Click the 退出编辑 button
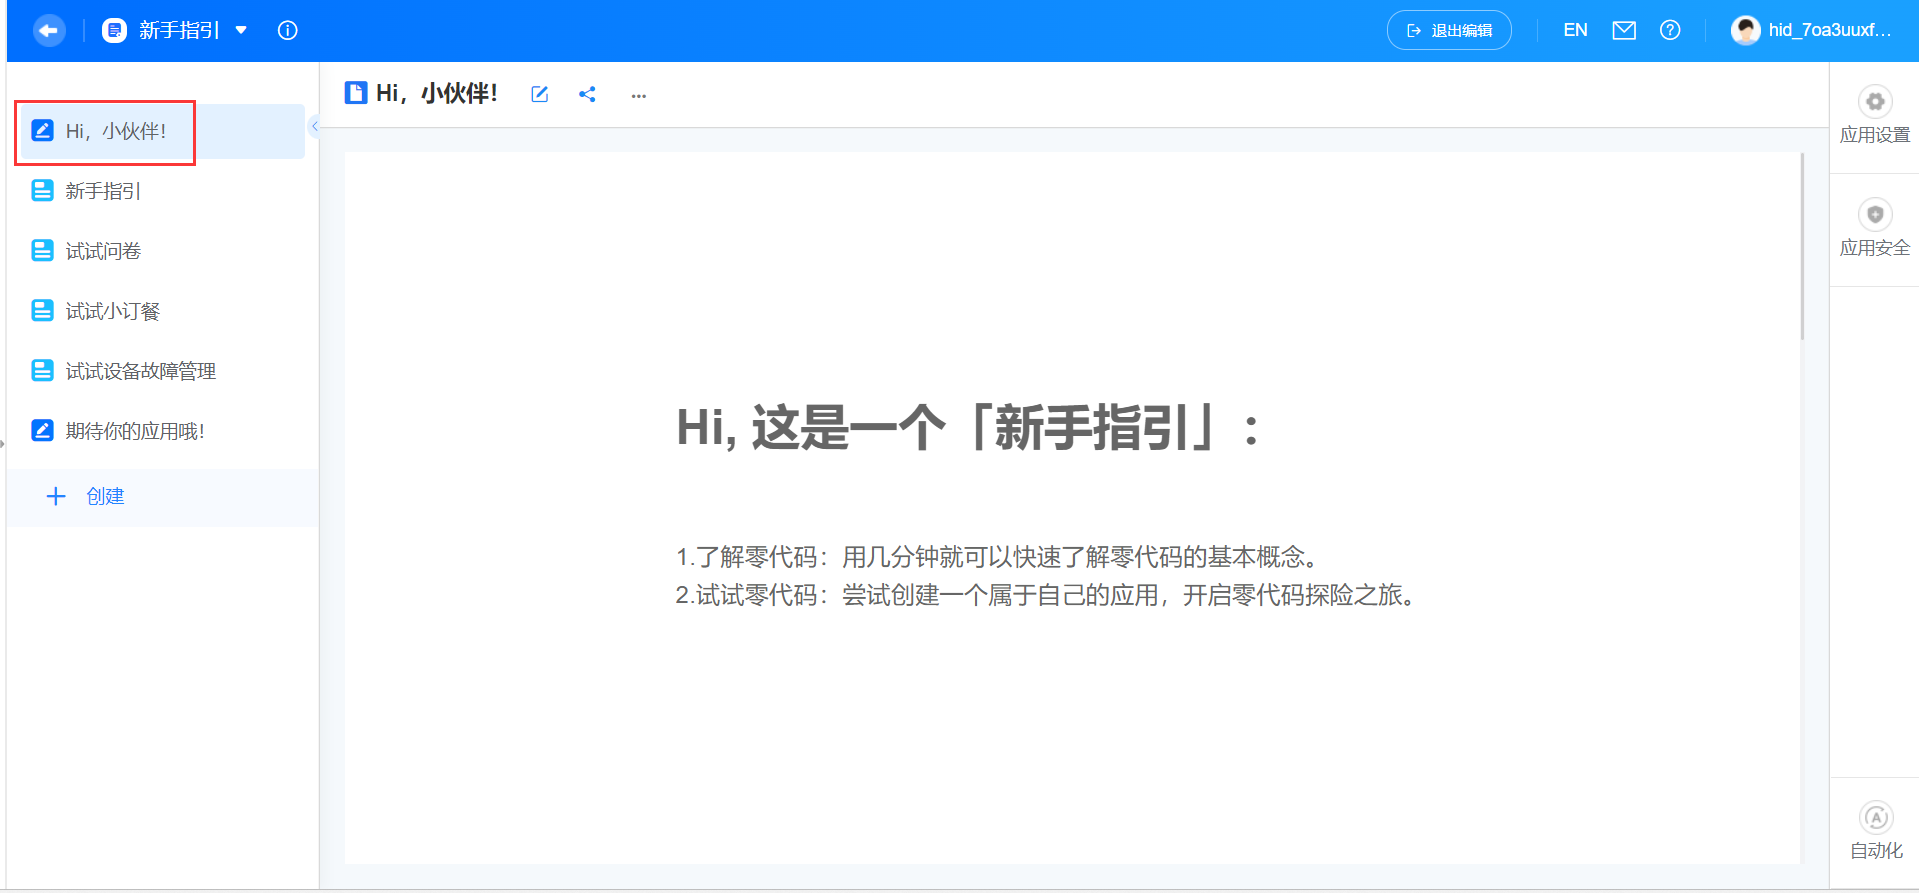The height and width of the screenshot is (893, 1919). tap(1449, 30)
